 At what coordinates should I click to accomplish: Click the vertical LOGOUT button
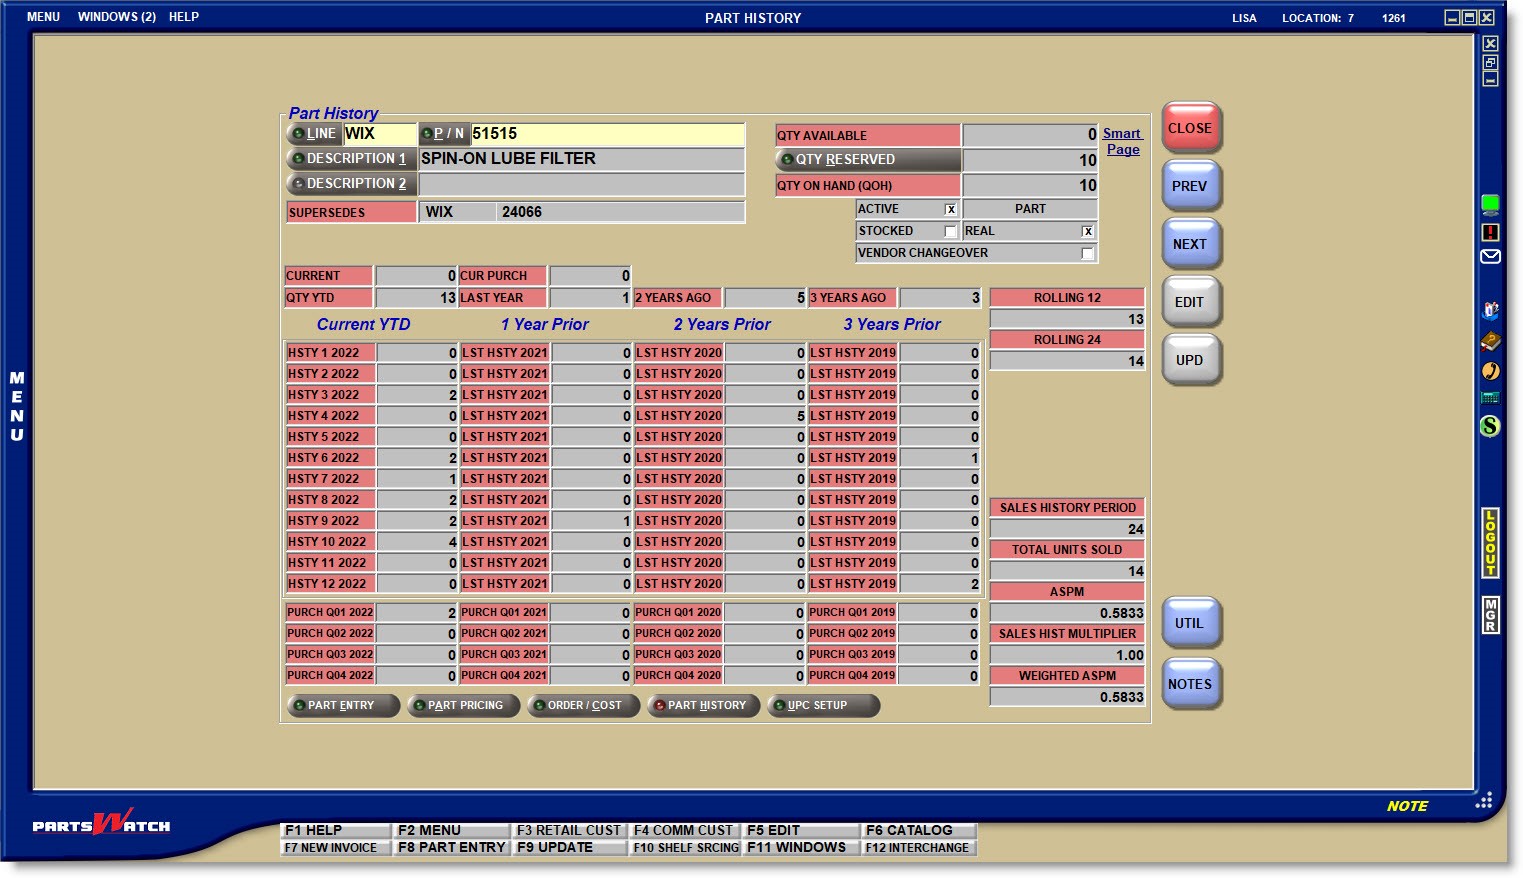(1490, 543)
